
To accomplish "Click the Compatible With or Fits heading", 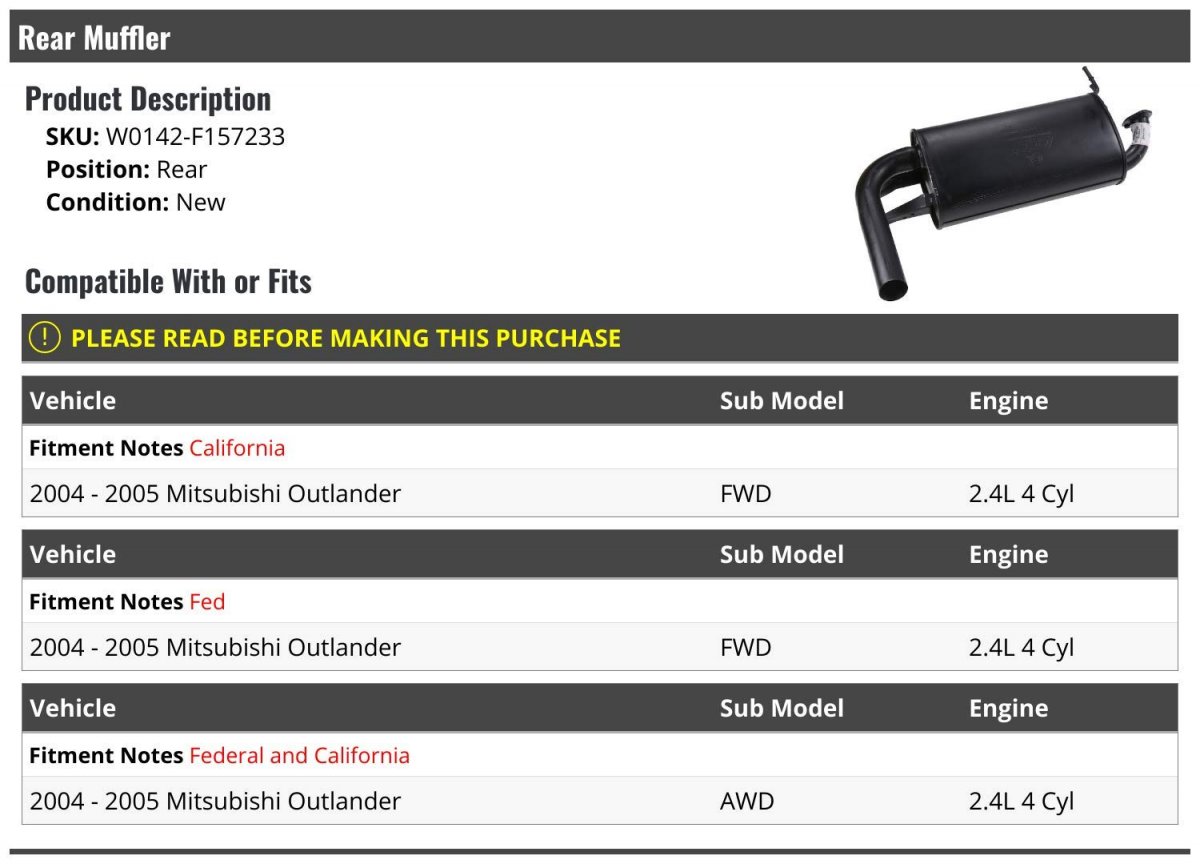I will pos(168,282).
